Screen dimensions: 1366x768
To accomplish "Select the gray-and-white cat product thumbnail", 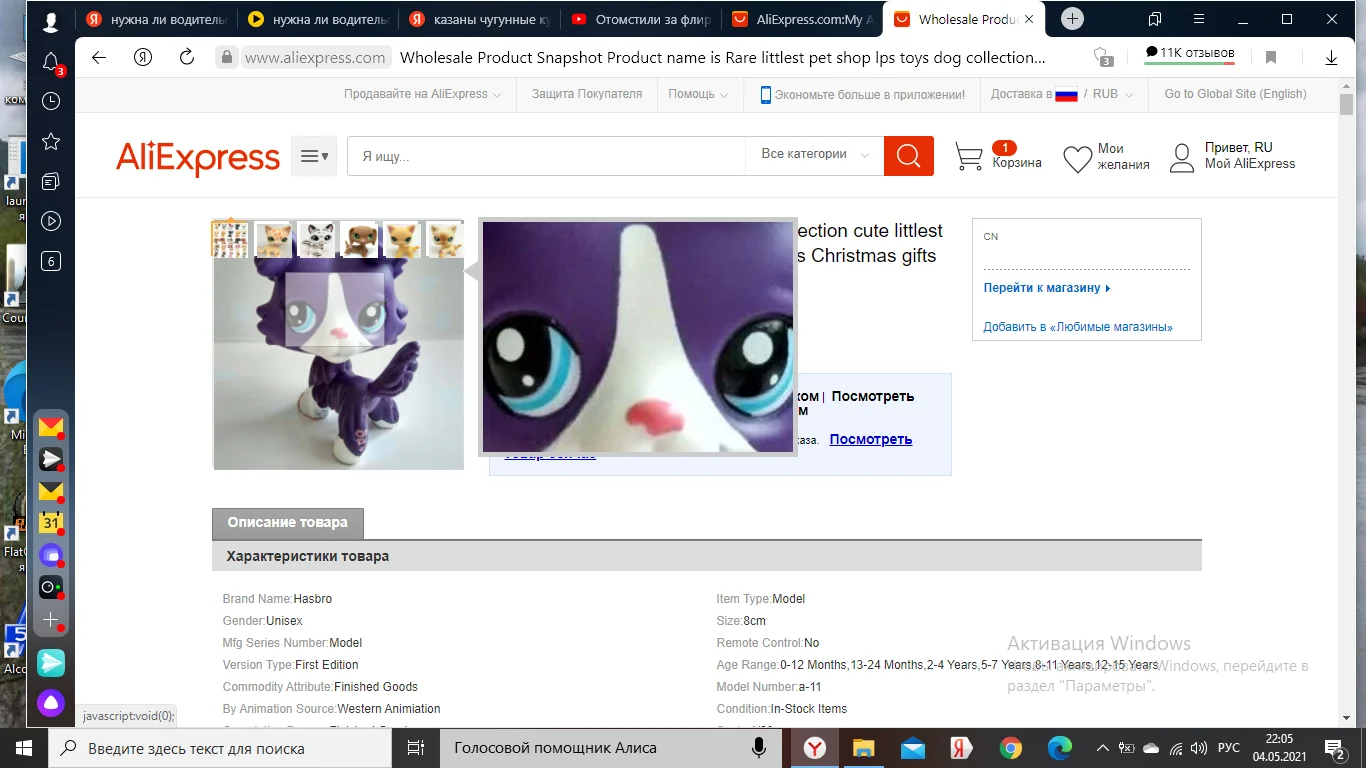I will pos(317,239).
